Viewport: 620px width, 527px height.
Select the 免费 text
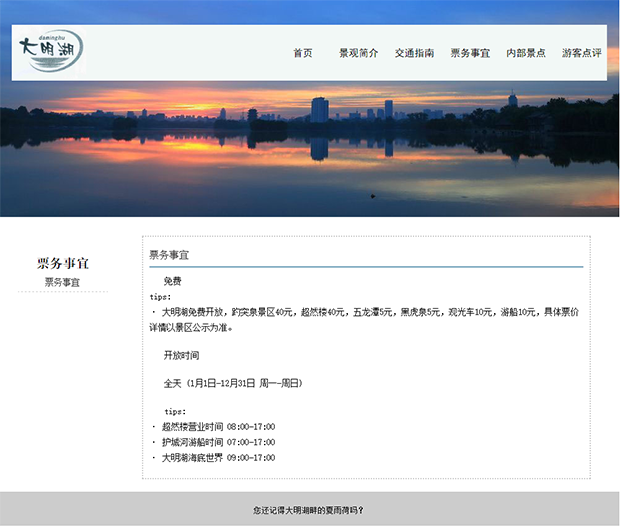click(172, 281)
